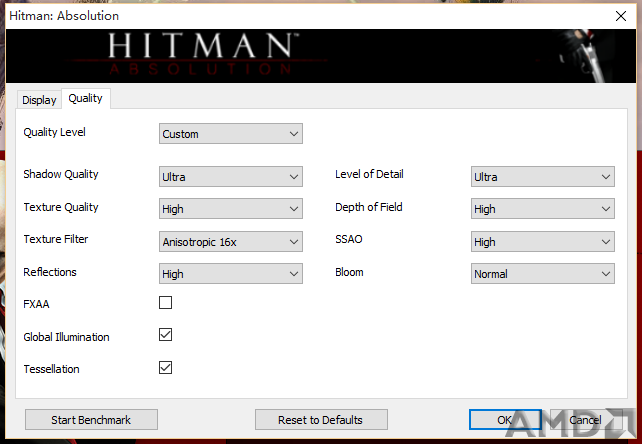Open the Bloom dropdown
Viewport: 642px width, 444px height.
543,274
